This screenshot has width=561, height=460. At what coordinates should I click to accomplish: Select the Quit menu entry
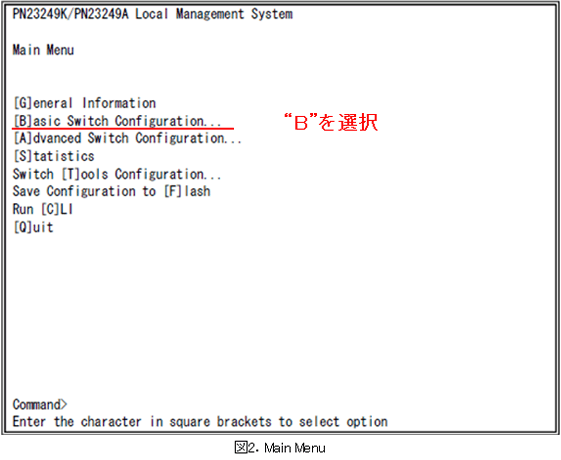pyautogui.click(x=33, y=227)
